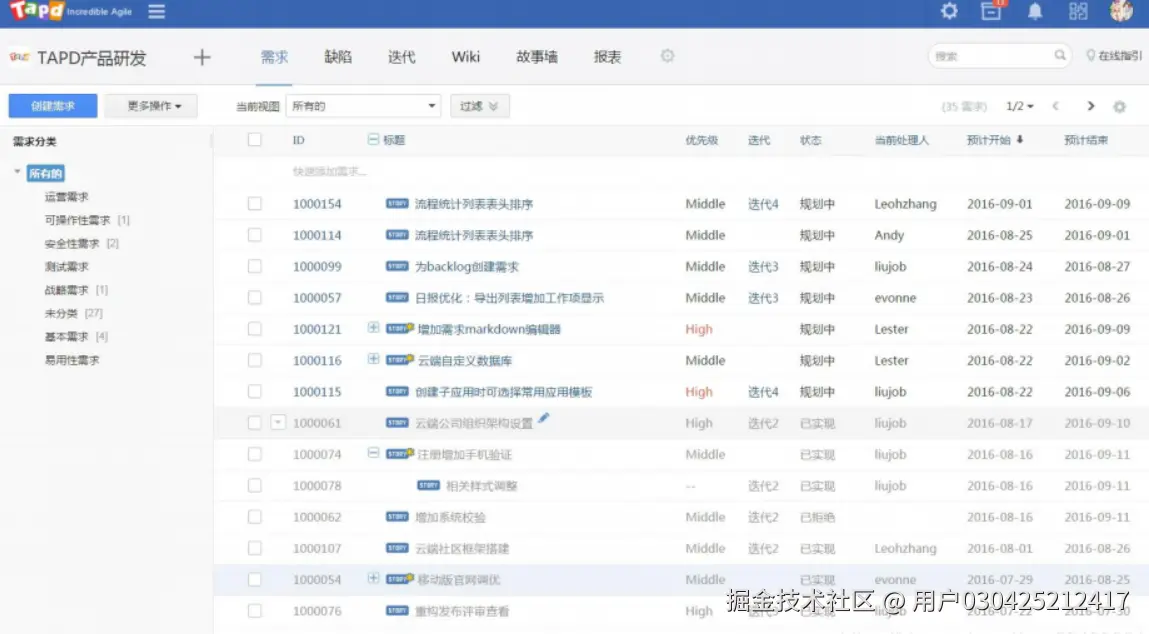This screenshot has height=634, width=1149.
Task: Switch to the 迭代 tab
Action: tap(402, 57)
